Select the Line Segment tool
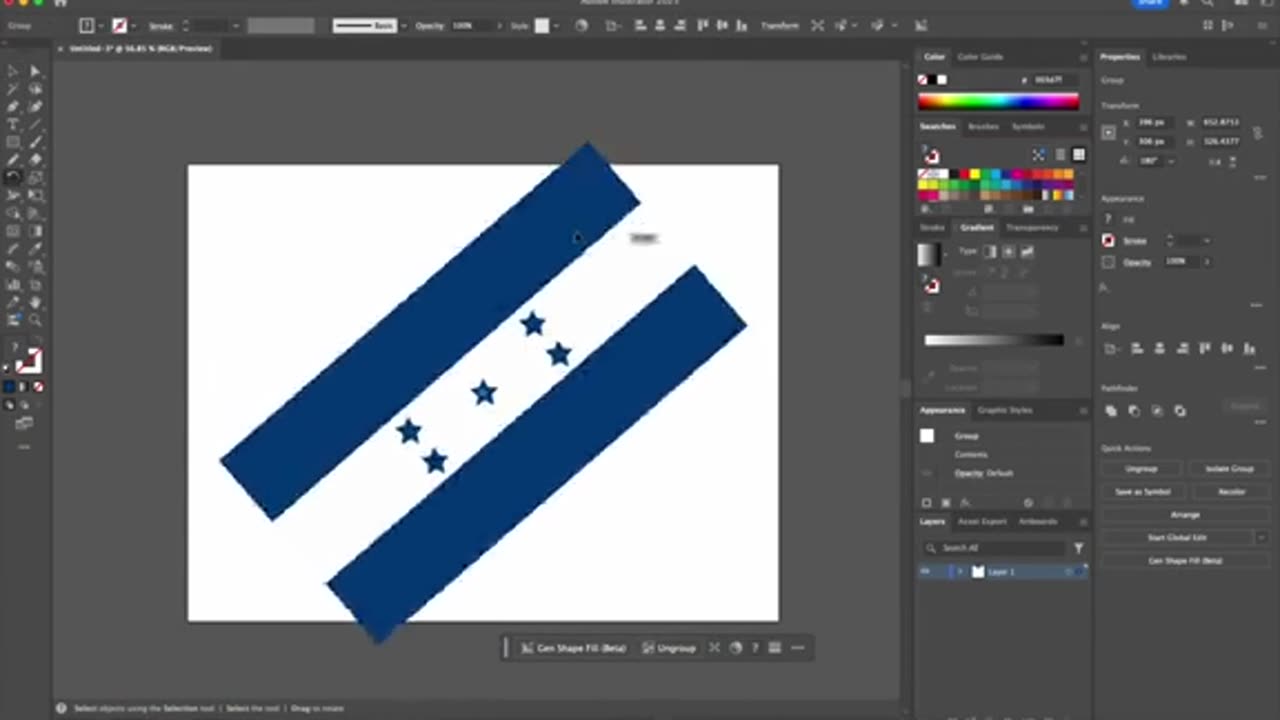The width and height of the screenshot is (1280, 720). pyautogui.click(x=35, y=125)
